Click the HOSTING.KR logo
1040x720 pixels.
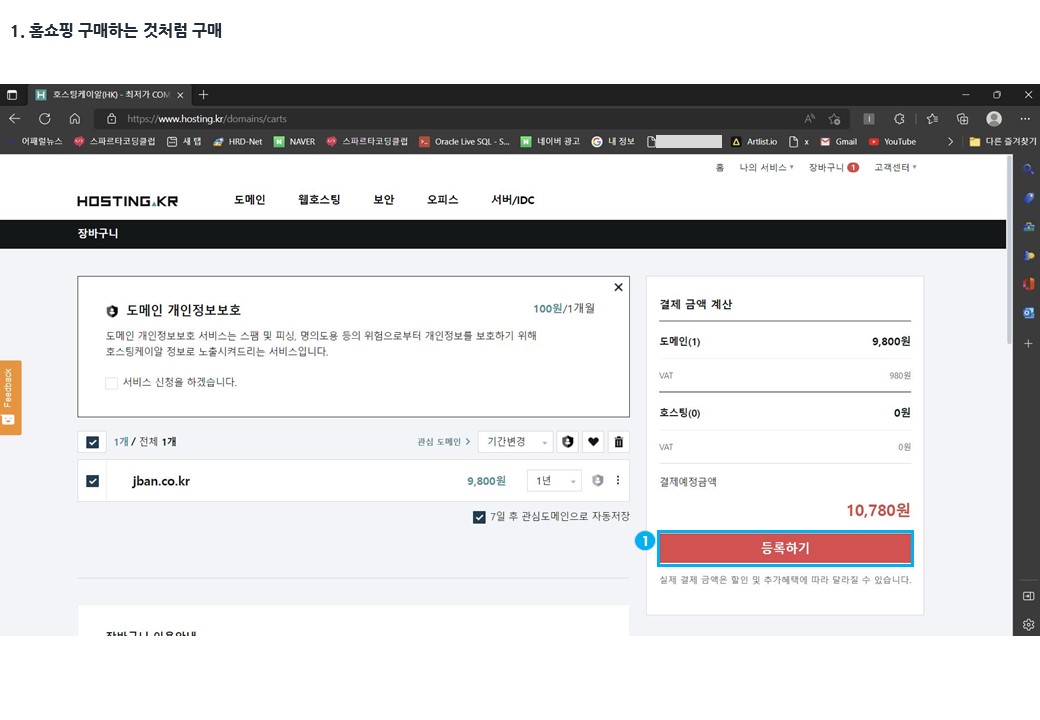[x=127, y=201]
